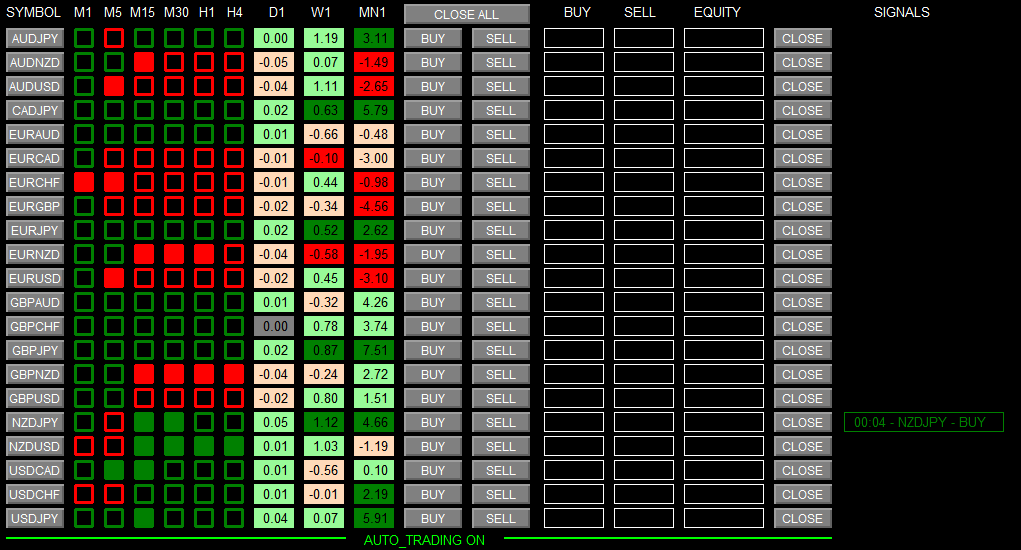Click the CADJPY H1 green outlined indicator
The width and height of the screenshot is (1021, 550).
coord(204,111)
